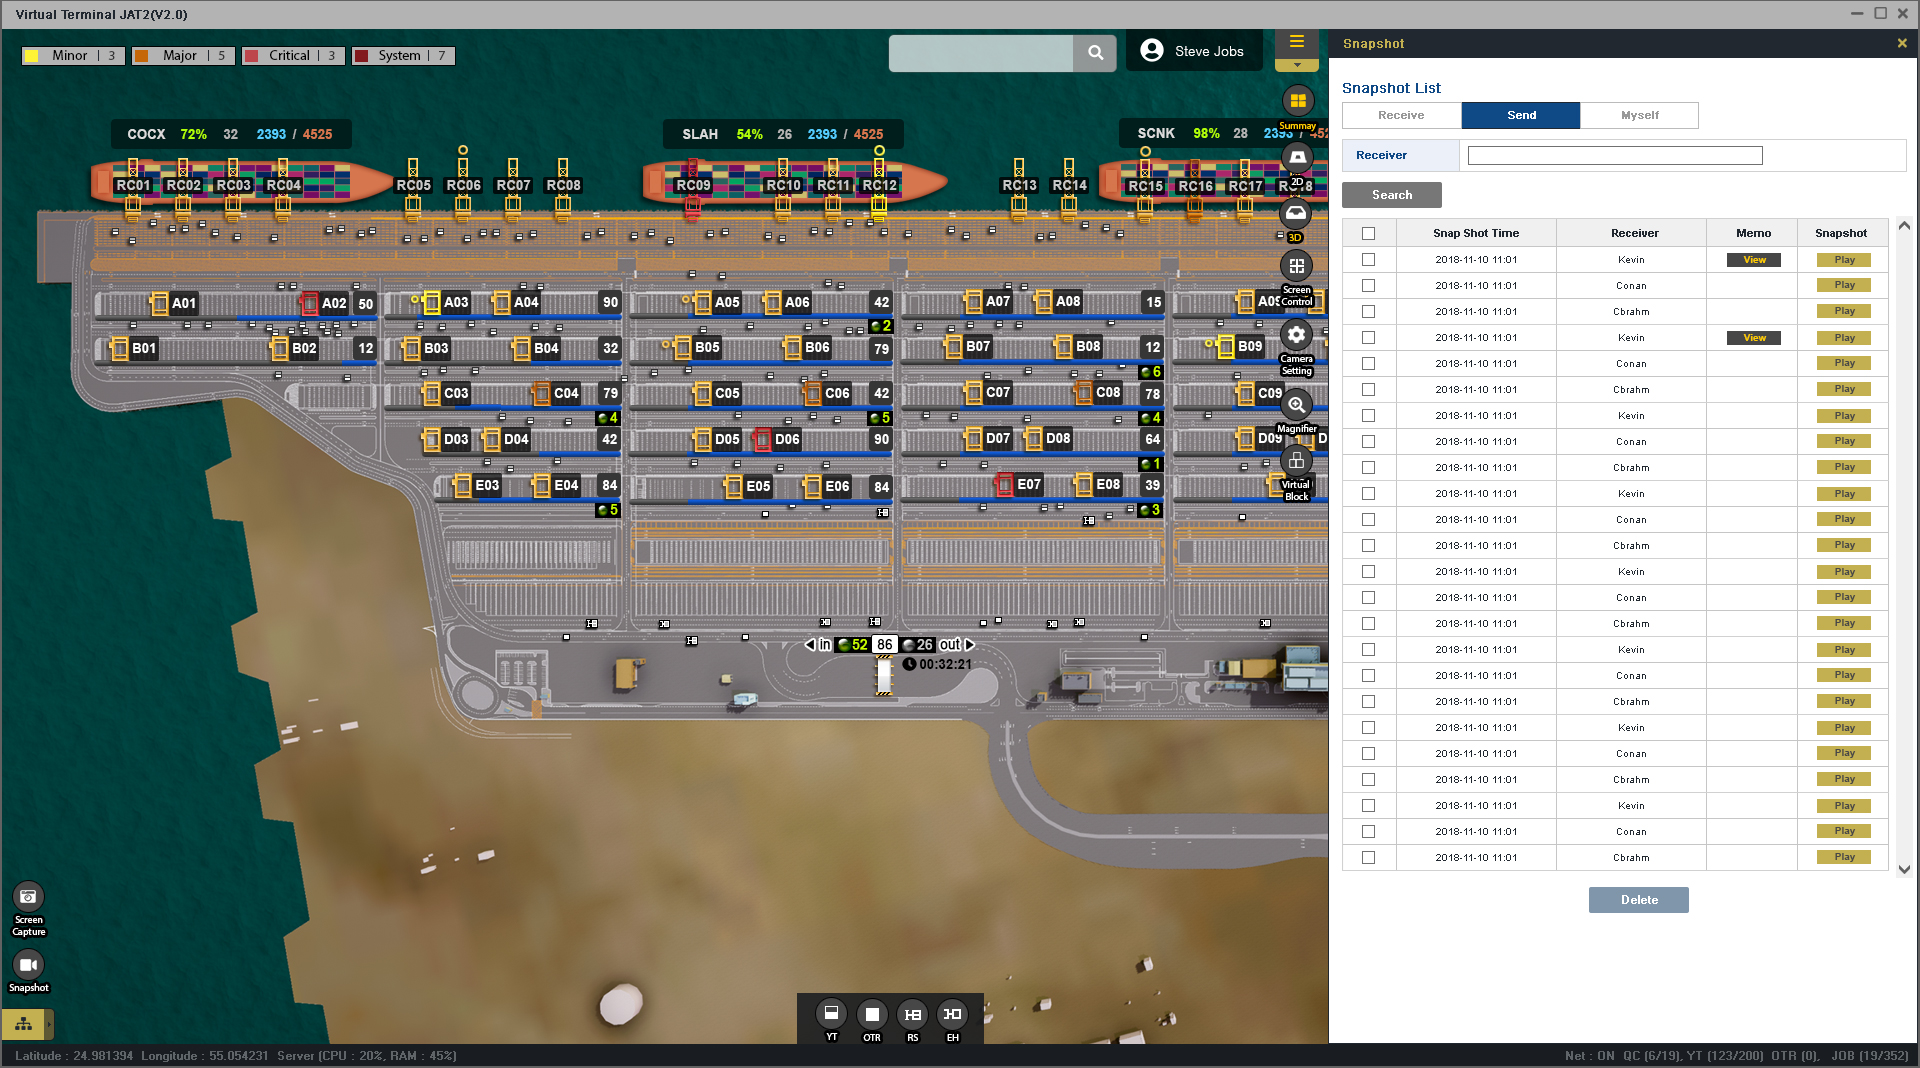
Task: Switch to the Receive tab
Action: tap(1401, 115)
